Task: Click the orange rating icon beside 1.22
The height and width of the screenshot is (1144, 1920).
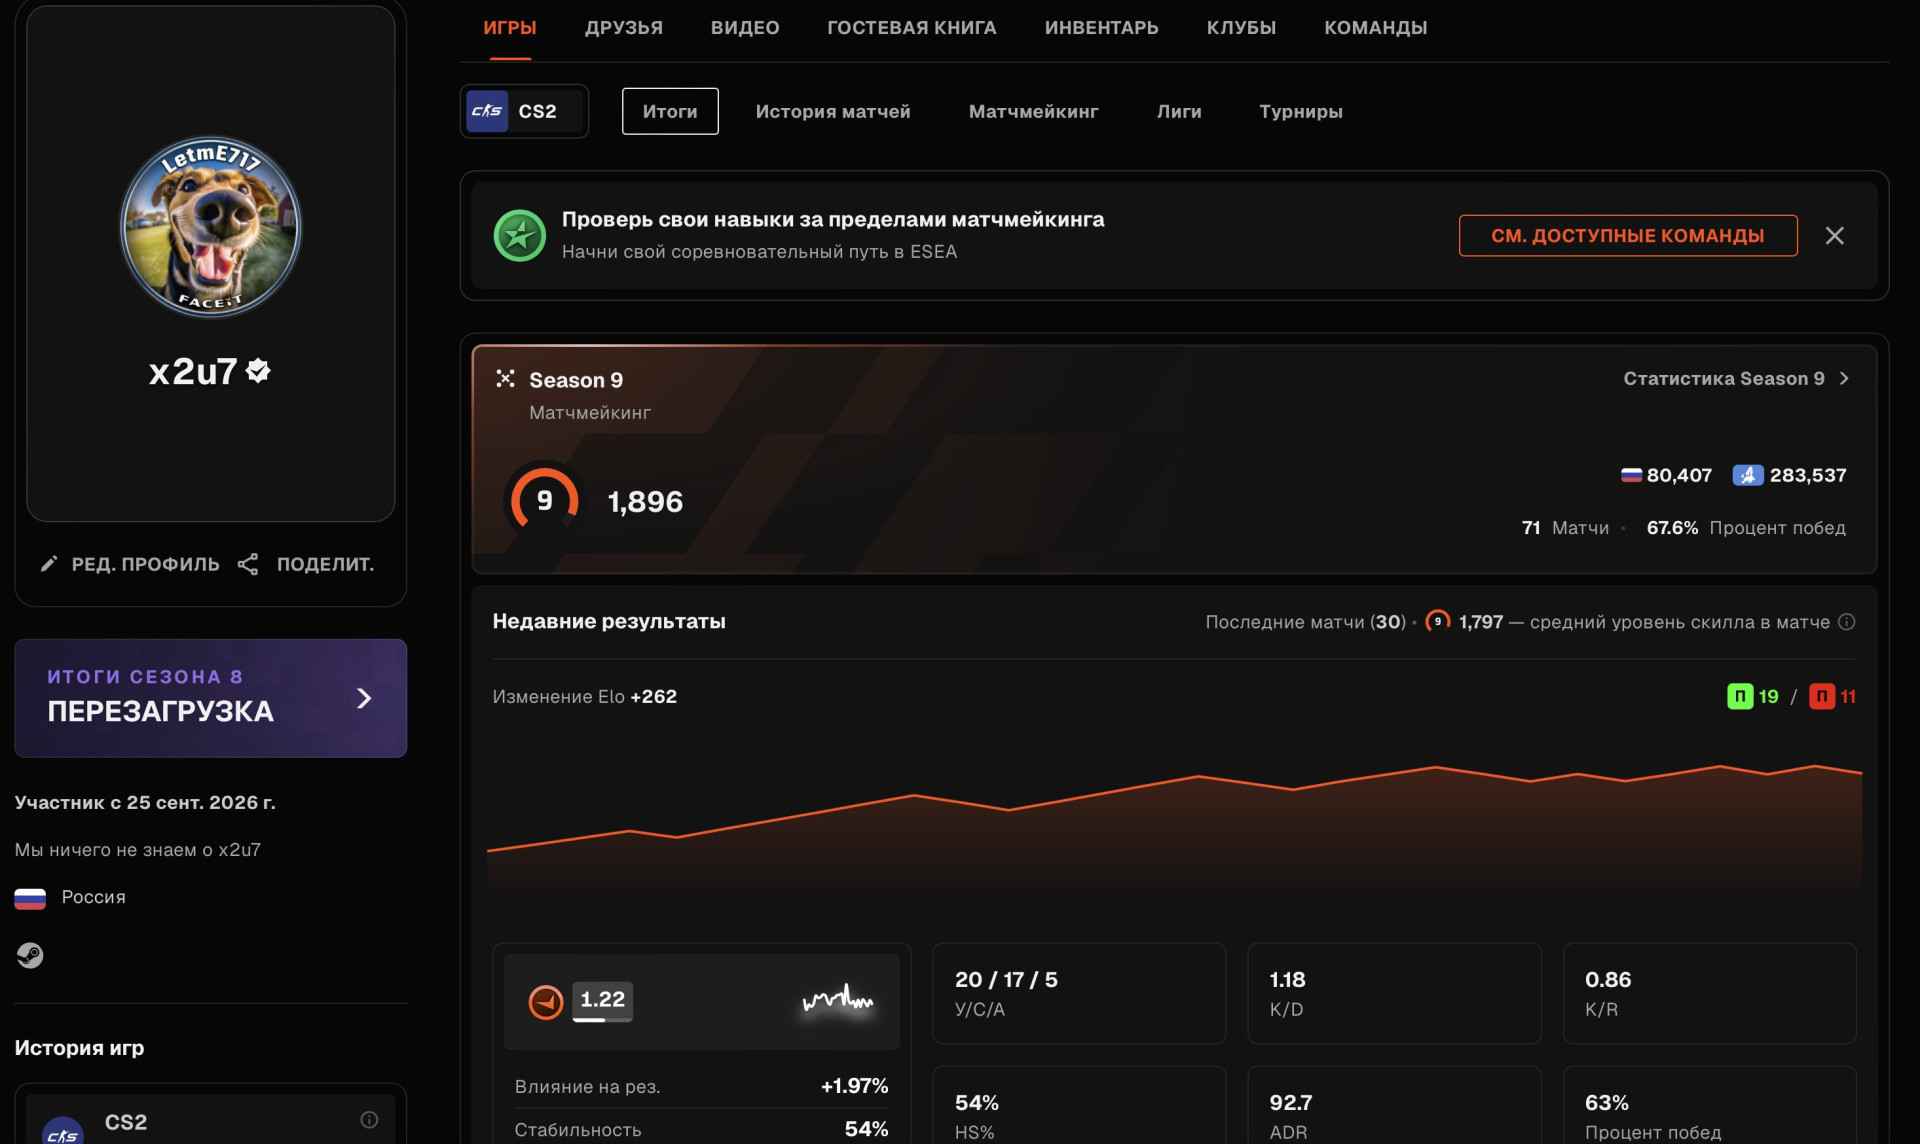Action: tap(546, 1001)
